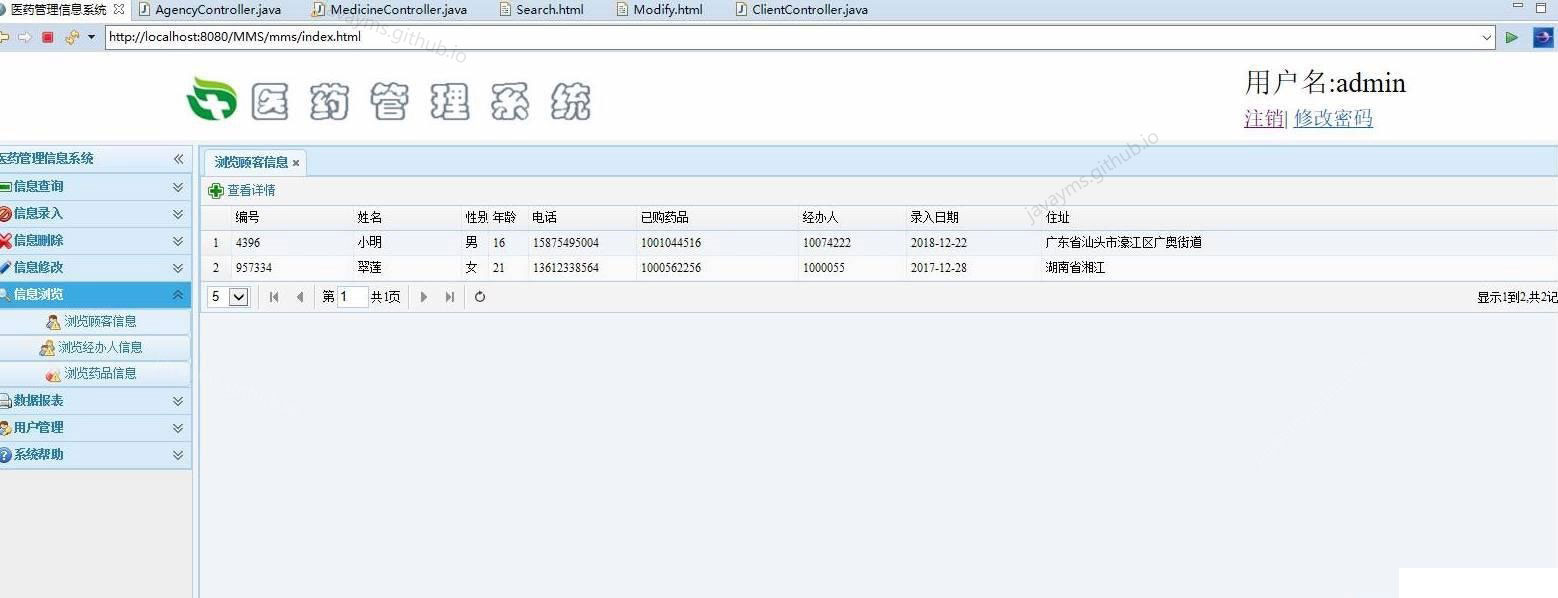Click the 注销 logout link

tap(1261, 118)
